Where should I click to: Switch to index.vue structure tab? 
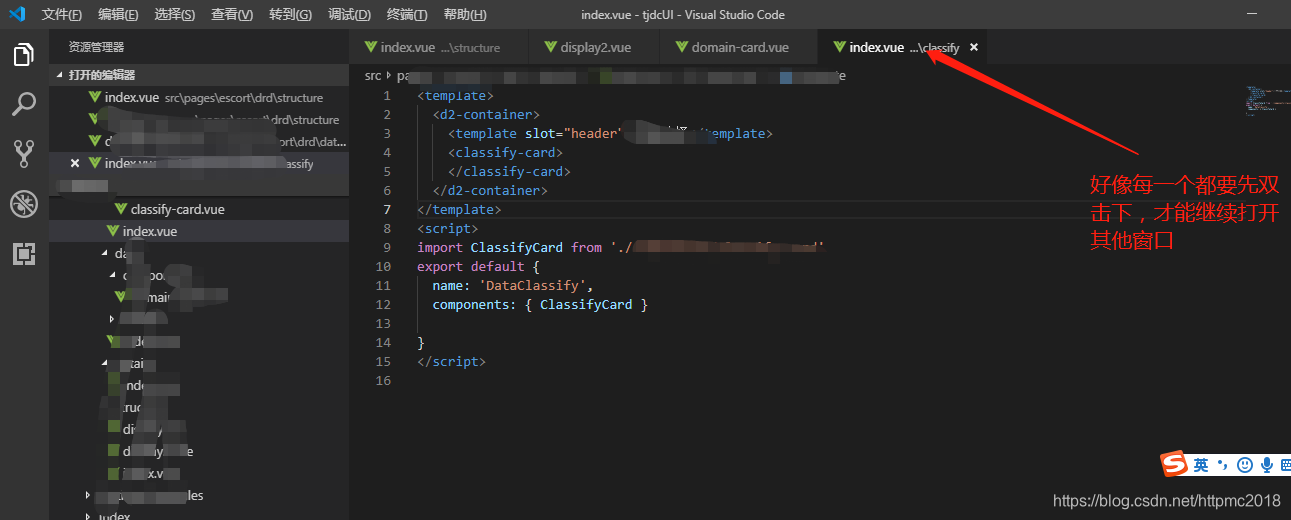click(439, 47)
